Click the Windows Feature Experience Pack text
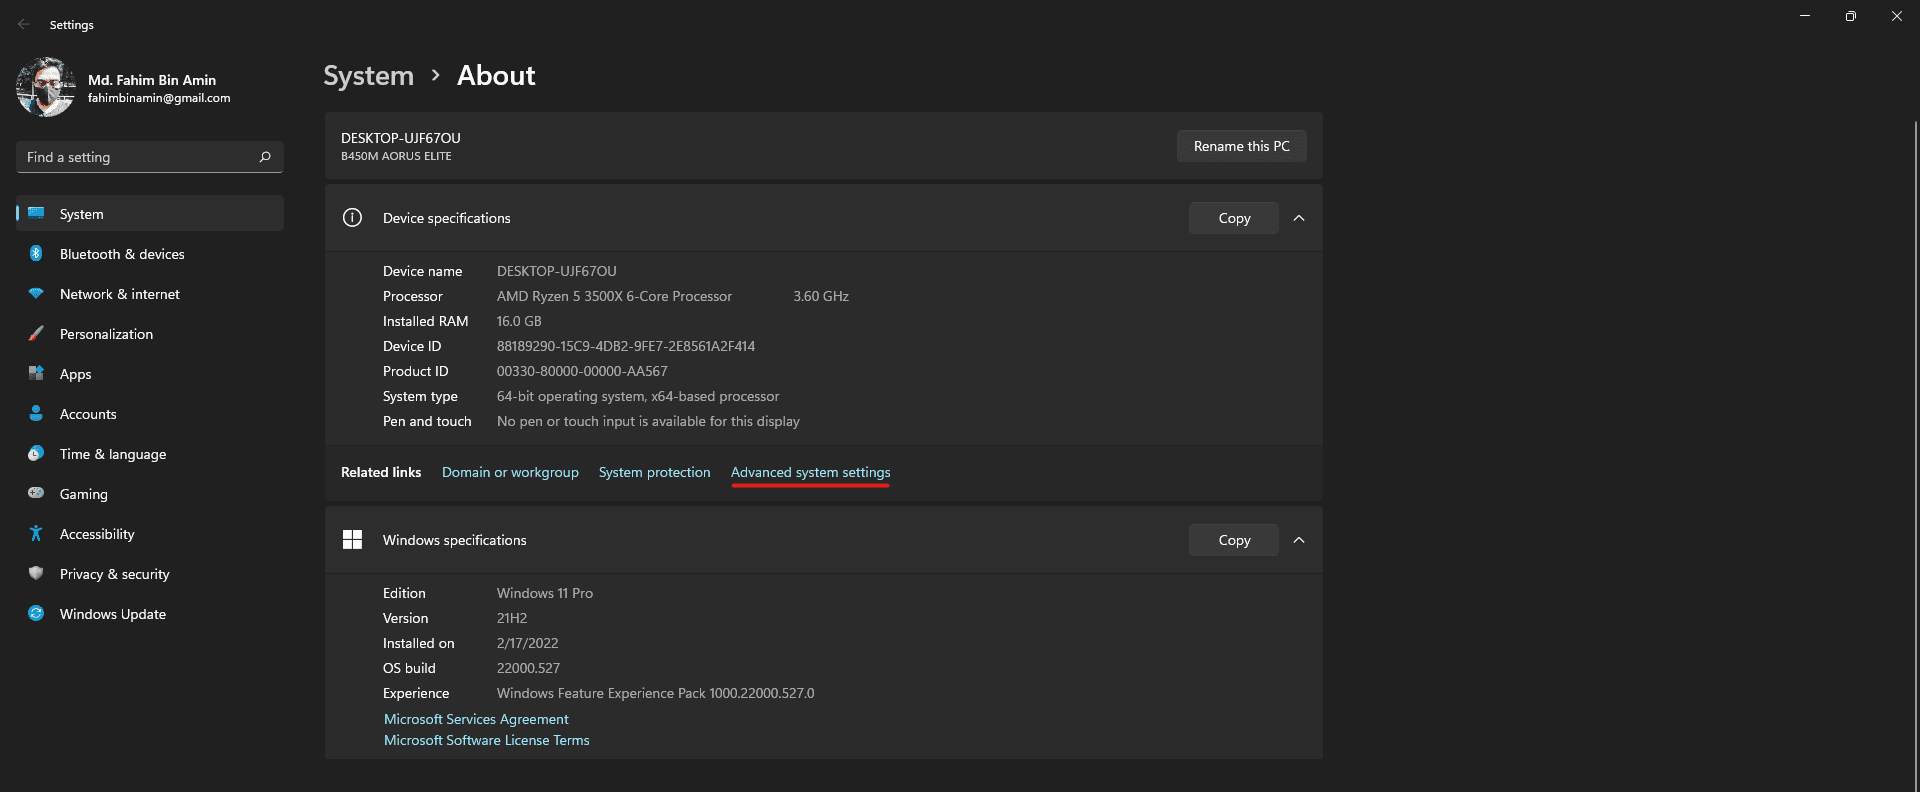This screenshot has height=792, width=1920. tap(656, 693)
